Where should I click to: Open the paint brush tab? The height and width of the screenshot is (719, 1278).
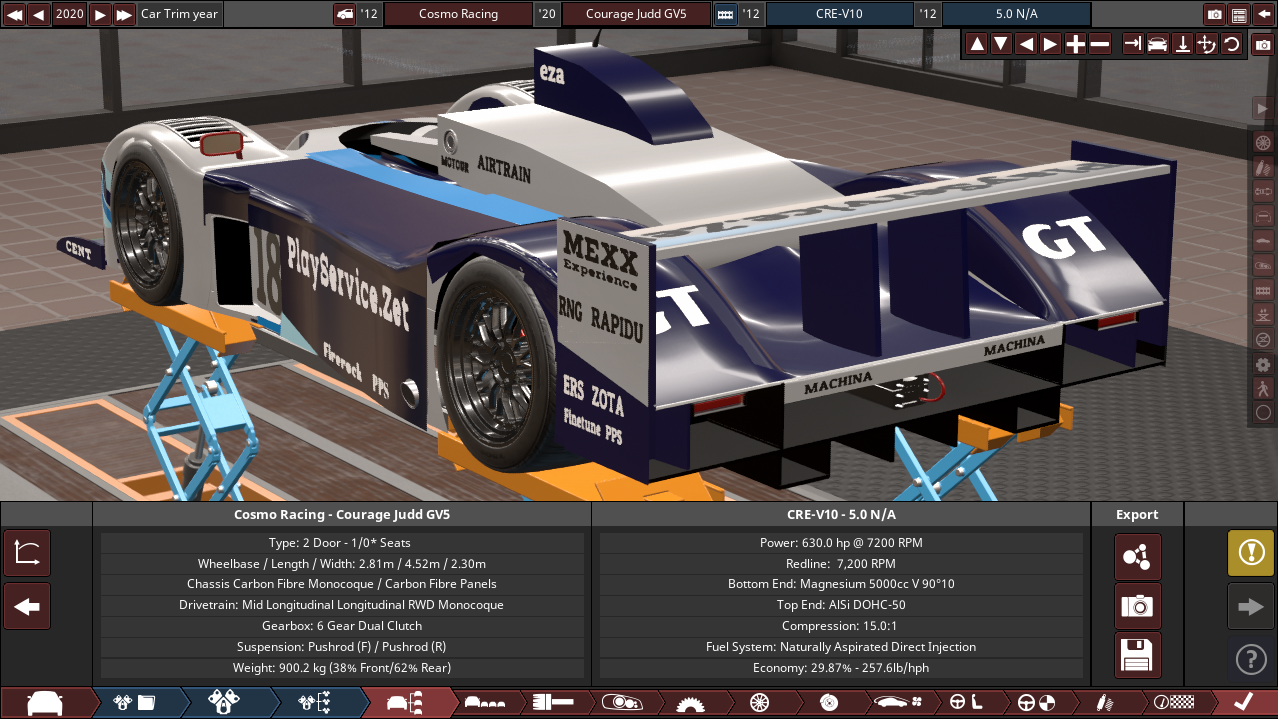[x=552, y=703]
